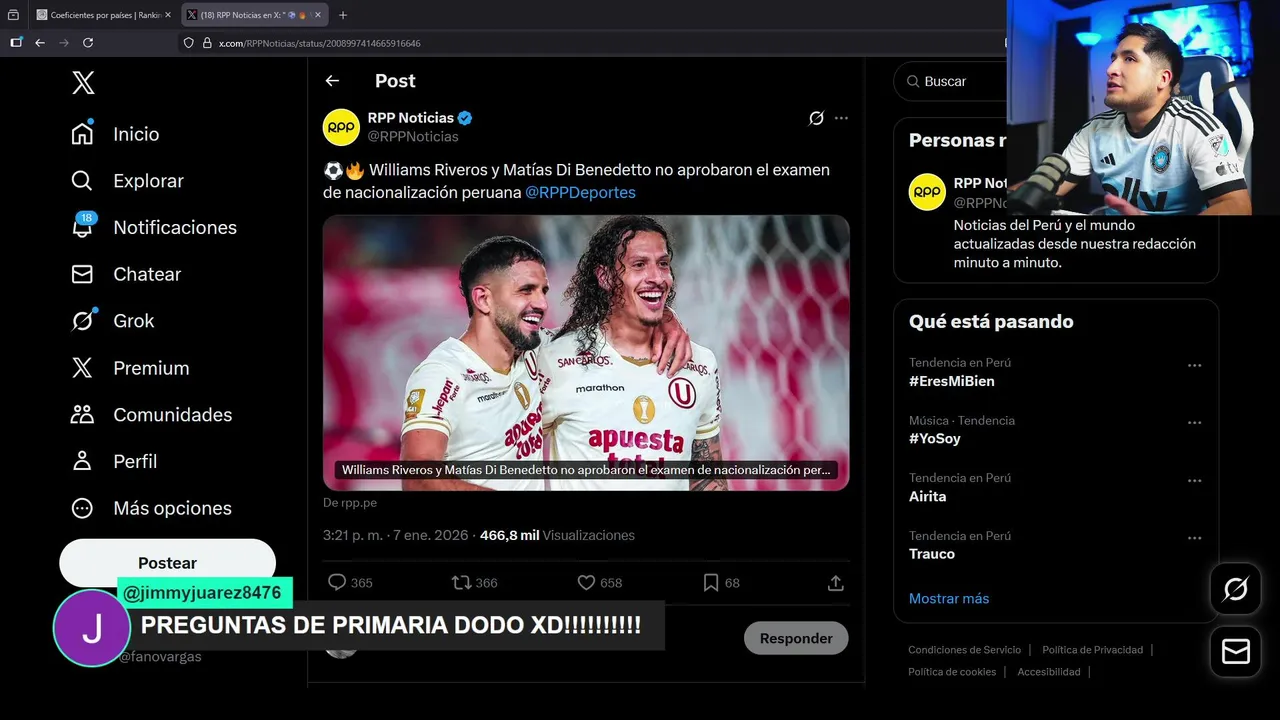Viewport: 1280px width, 720px height.
Task: Open the Grok icon beside the post menu
Action: tap(816, 118)
